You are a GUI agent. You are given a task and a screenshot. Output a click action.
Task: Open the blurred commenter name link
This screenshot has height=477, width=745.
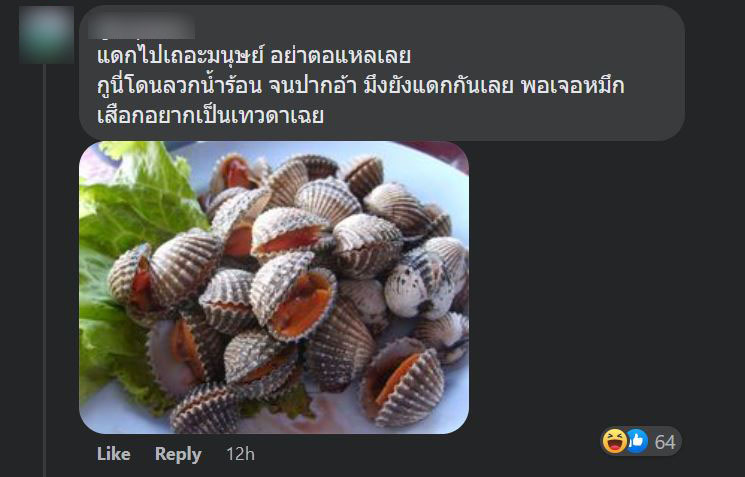142,26
